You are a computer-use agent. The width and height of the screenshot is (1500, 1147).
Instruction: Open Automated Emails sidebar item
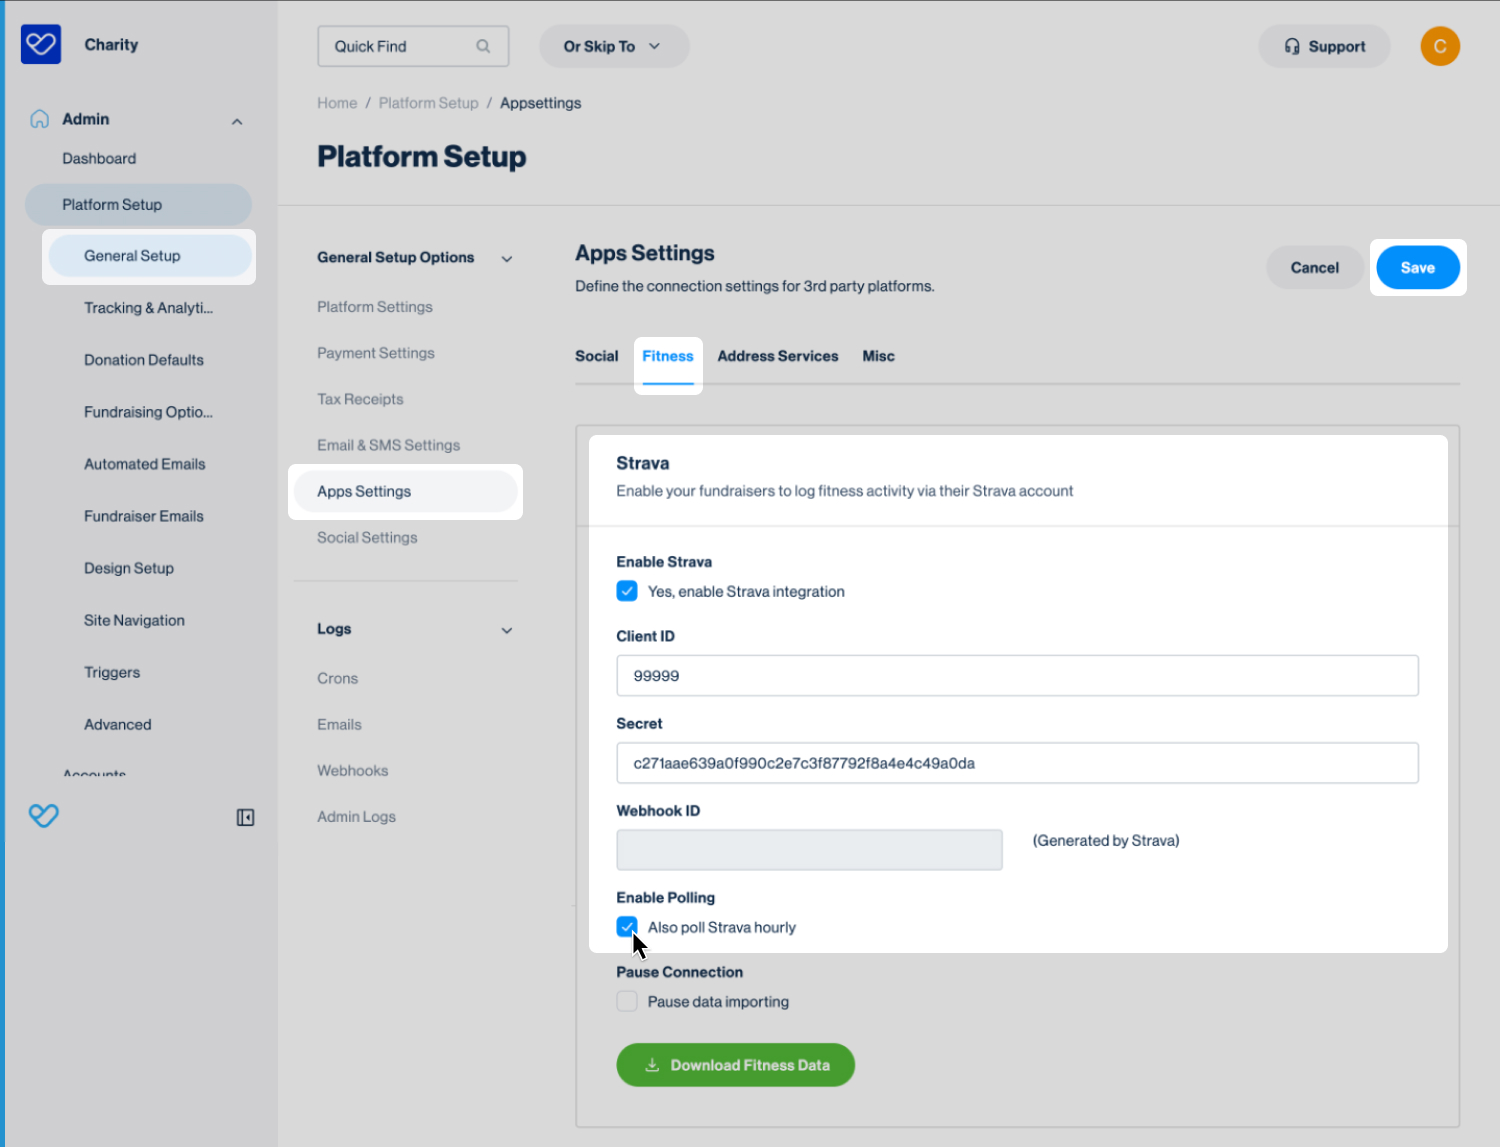145,464
